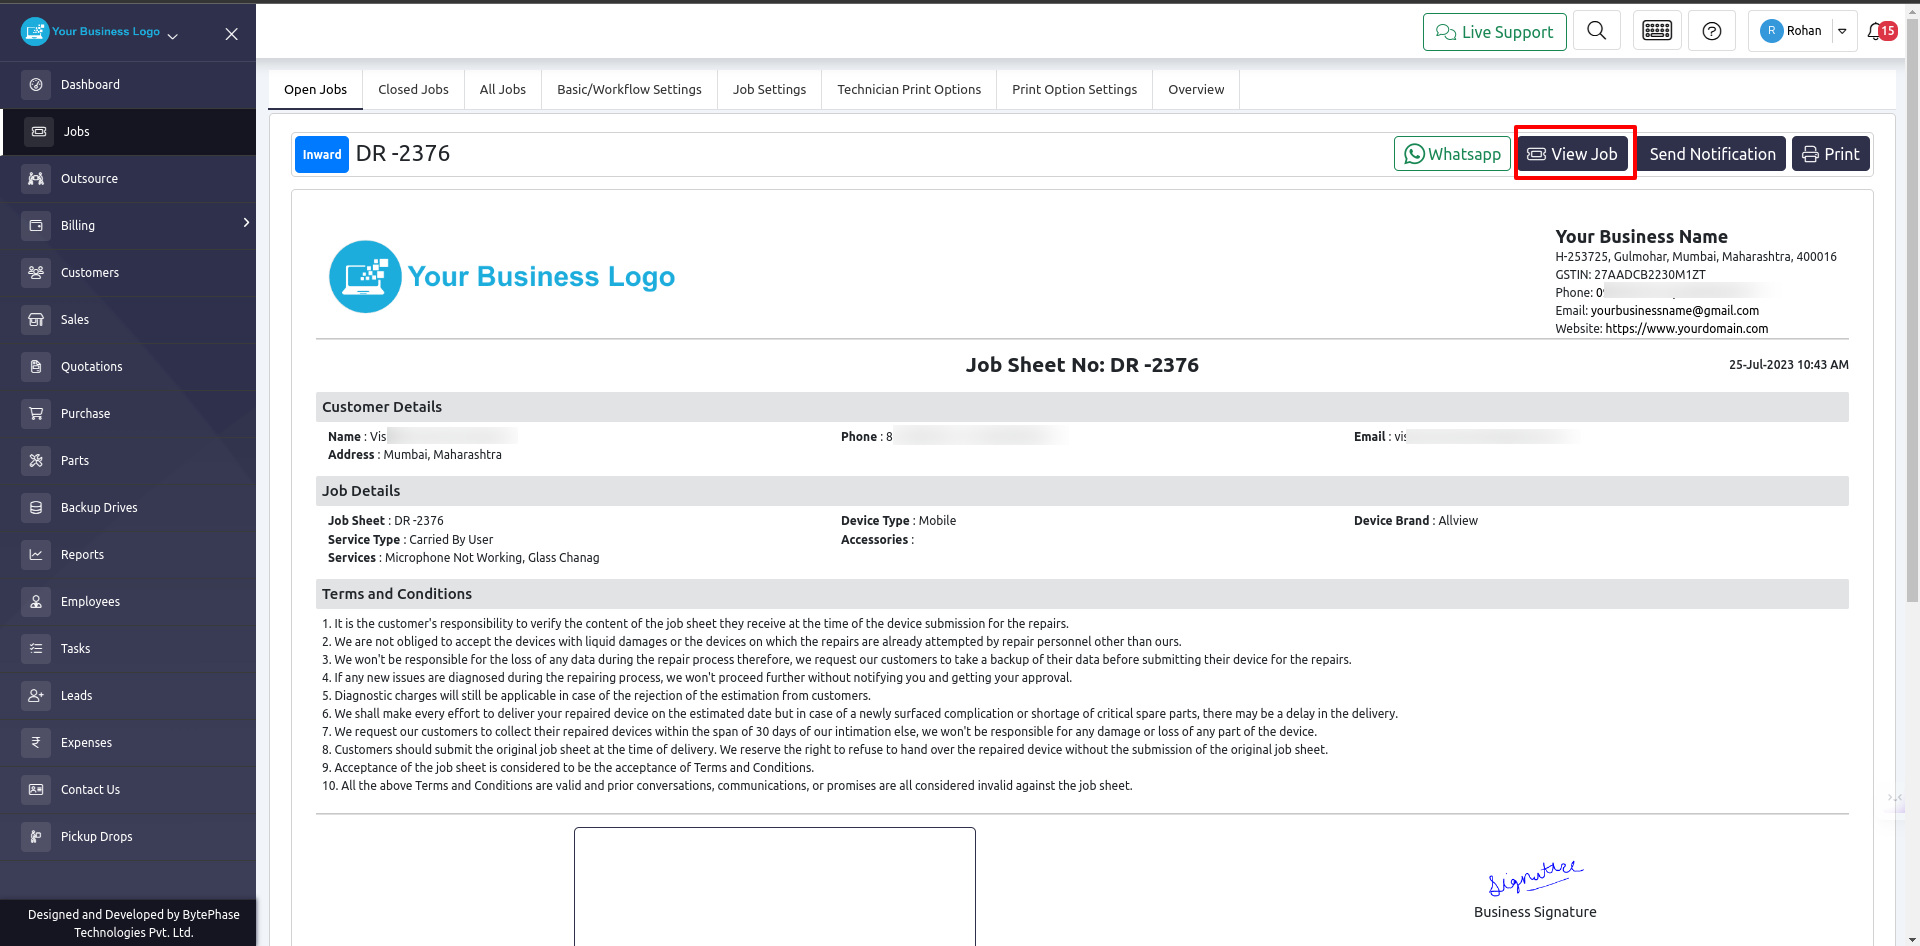Click the Outsource binoculars icon
This screenshot has width=1920, height=946.
coord(36,179)
